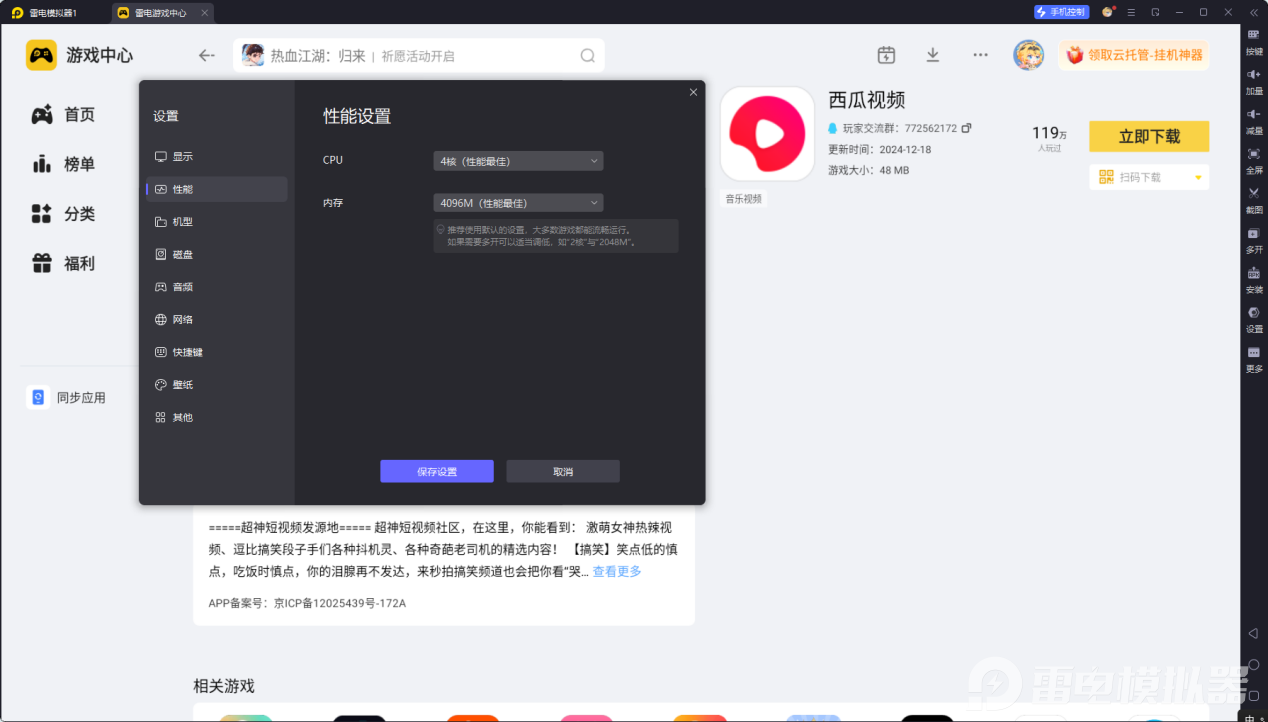The image size is (1268, 722).
Task: Tap the Android home circle button
Action: coord(1253,665)
